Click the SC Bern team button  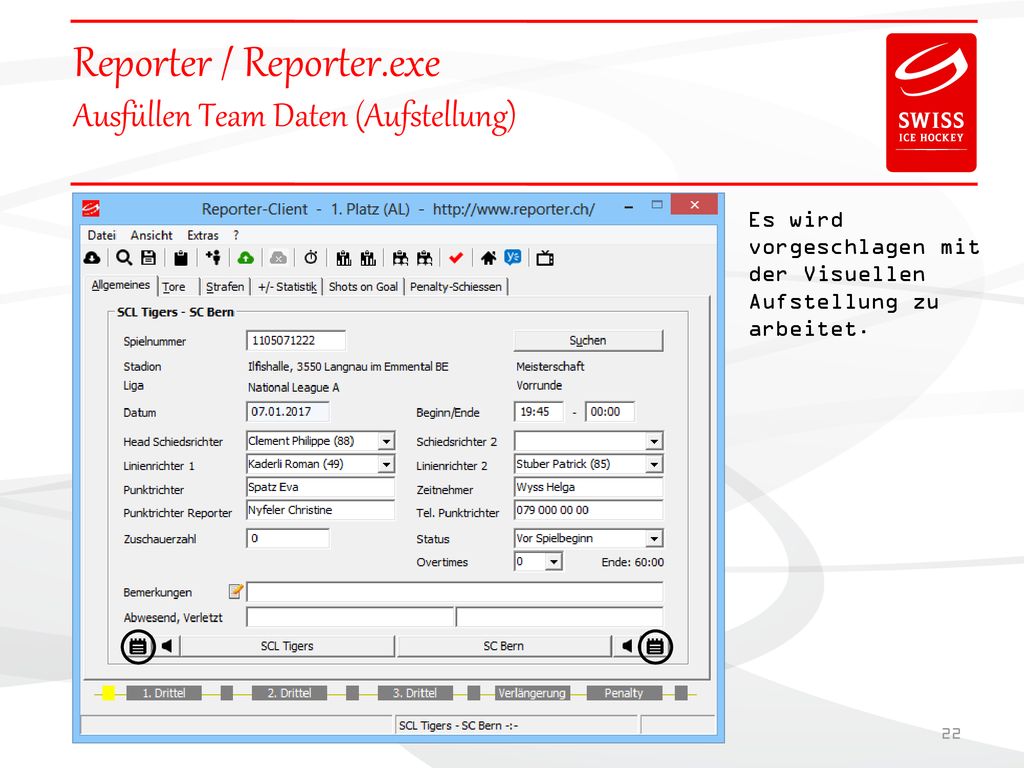coord(504,646)
